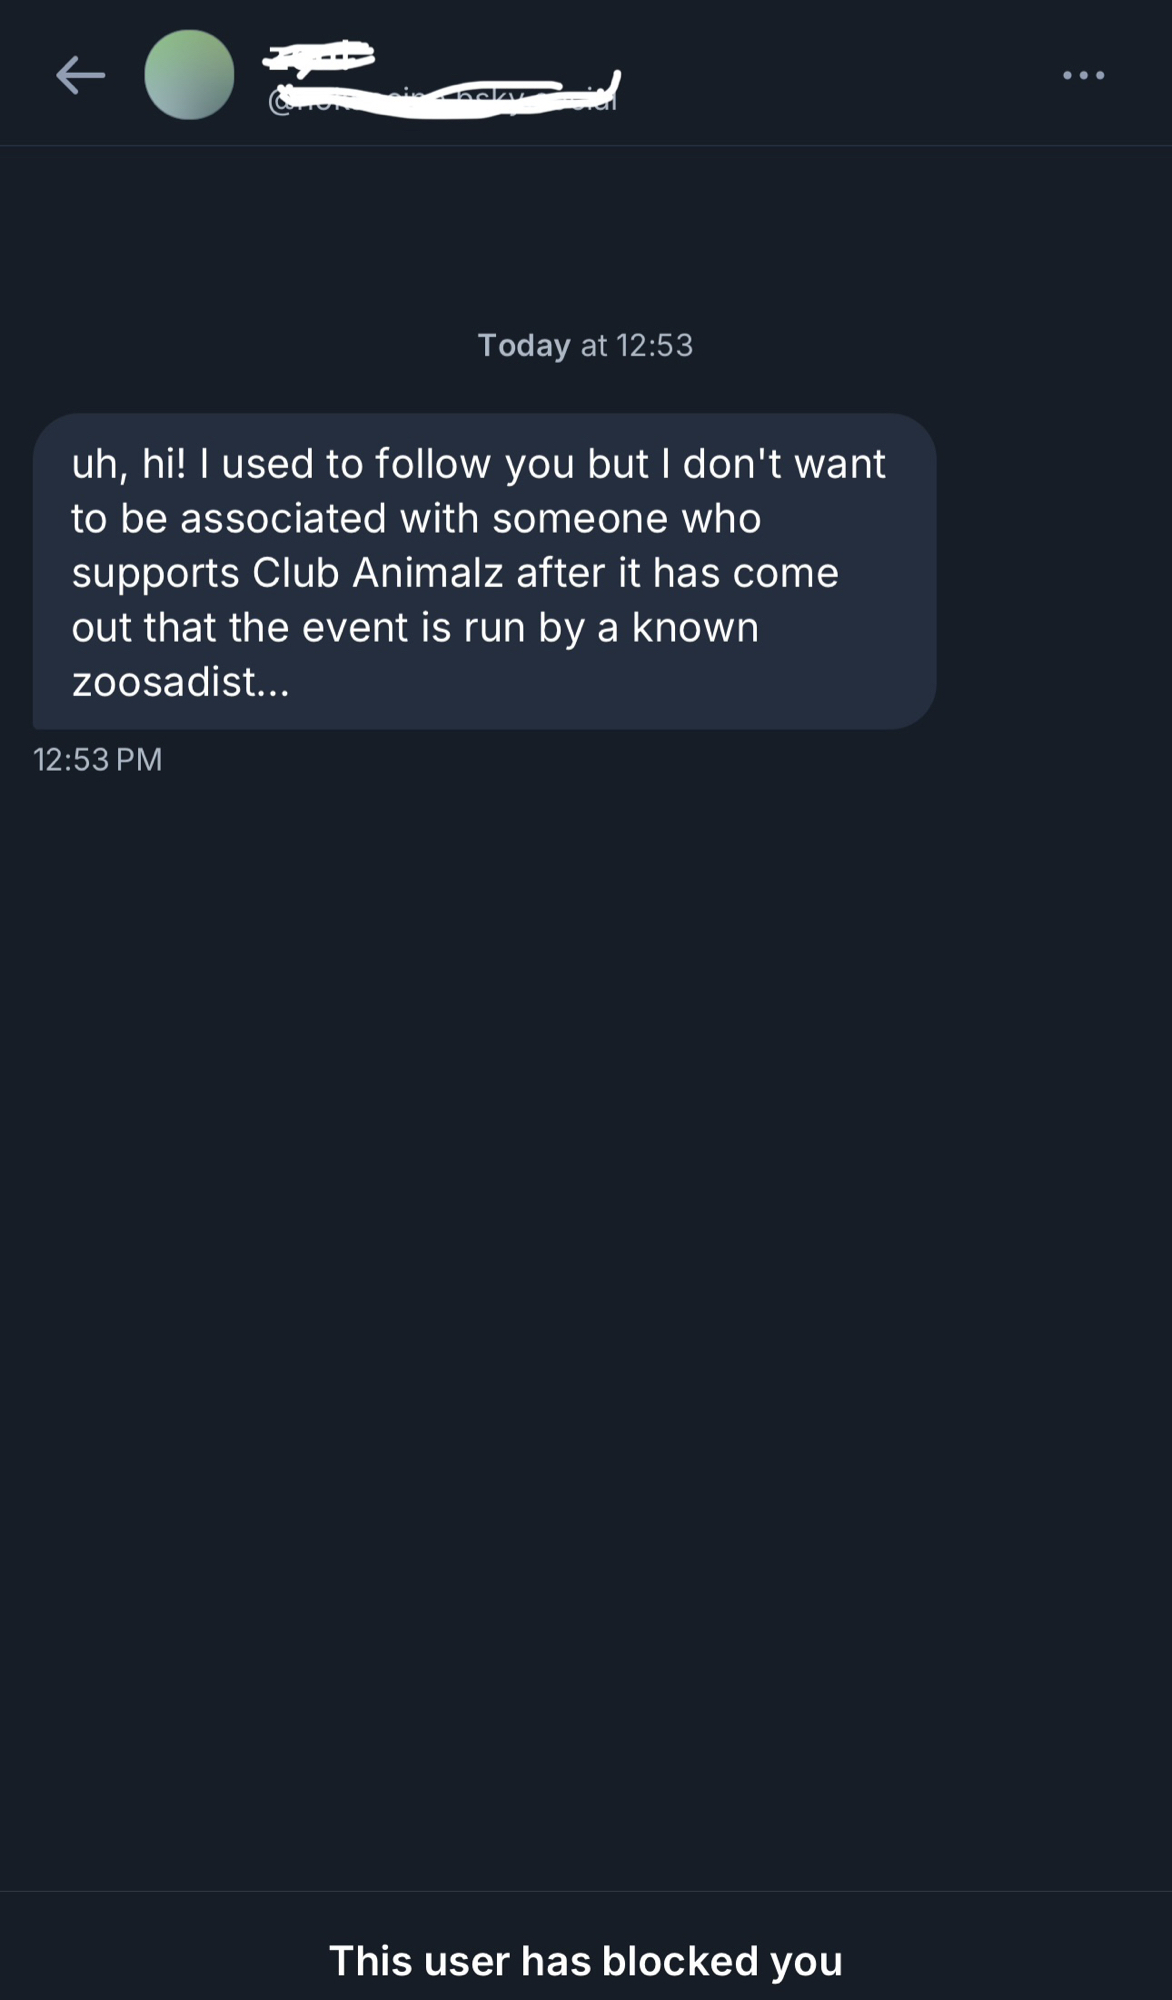1172x2000 pixels.
Task: Click the word "zoosadist..." in the message
Action: tap(180, 682)
